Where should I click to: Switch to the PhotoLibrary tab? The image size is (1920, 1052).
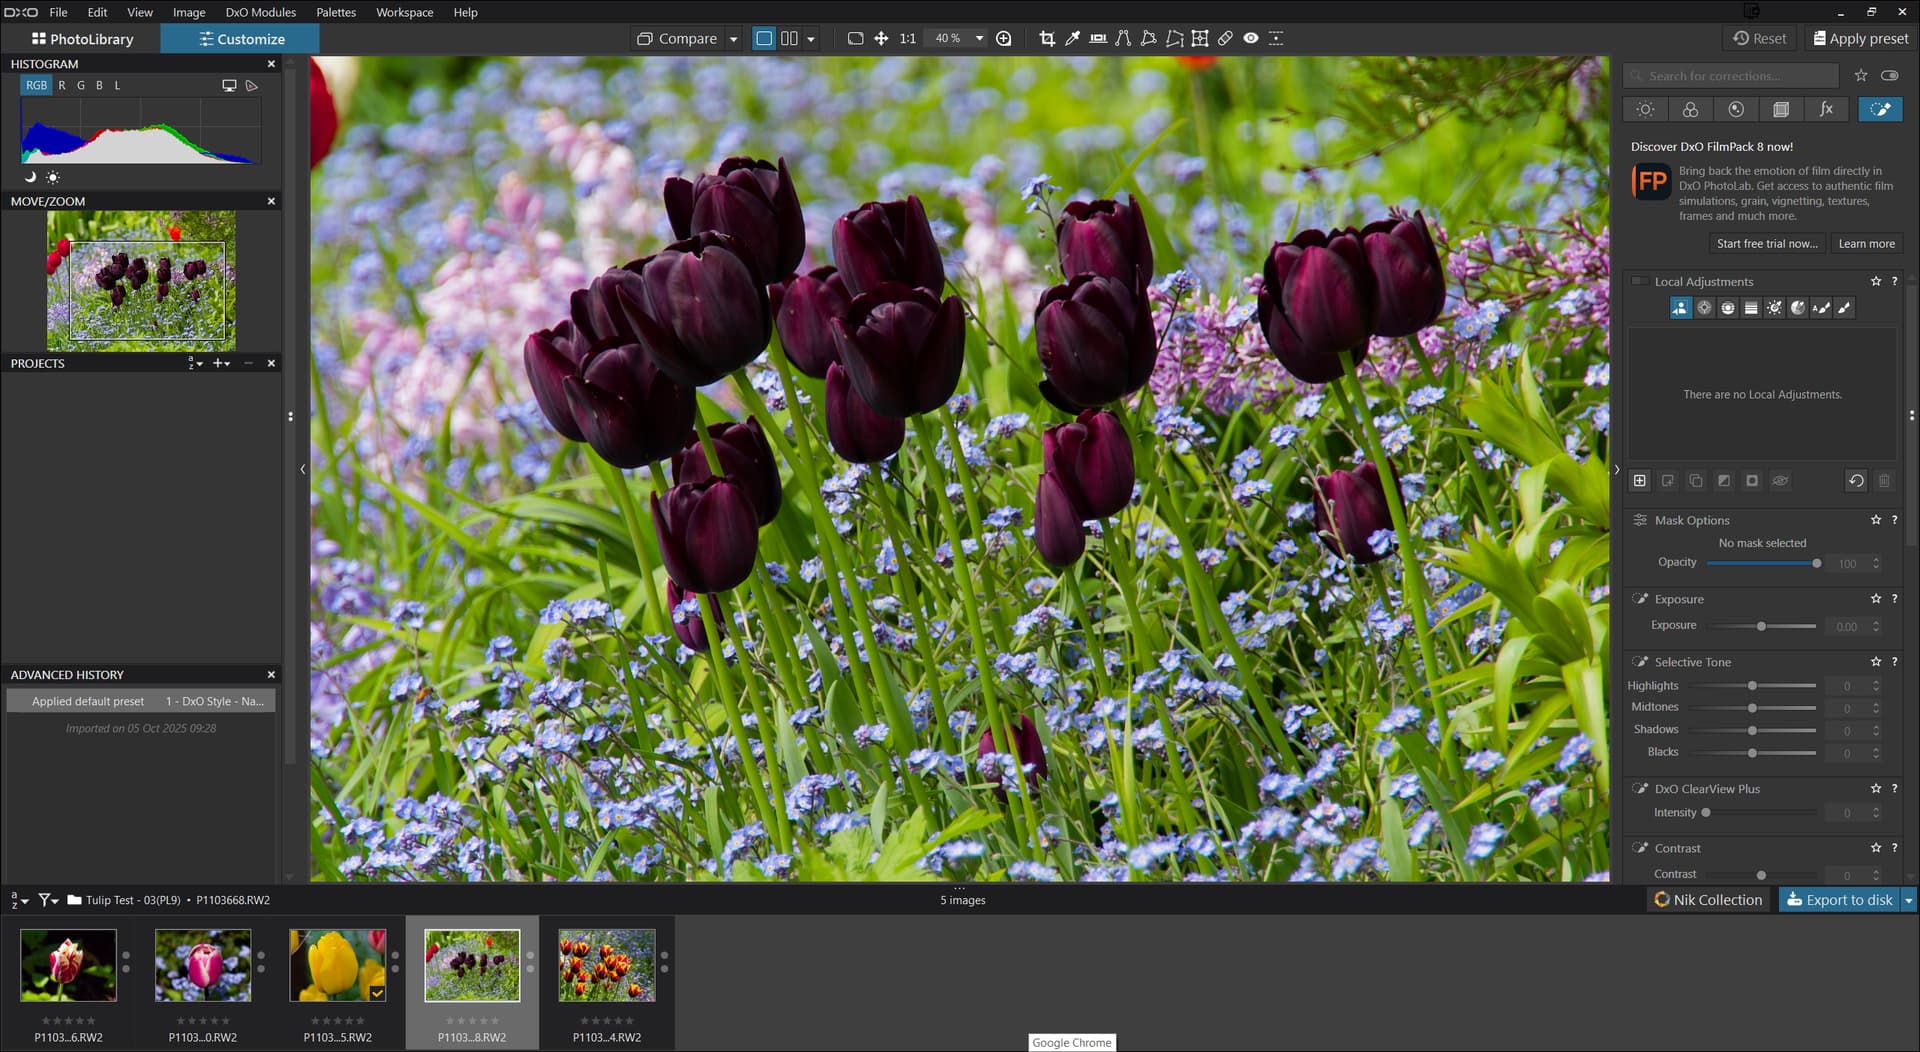(82, 39)
